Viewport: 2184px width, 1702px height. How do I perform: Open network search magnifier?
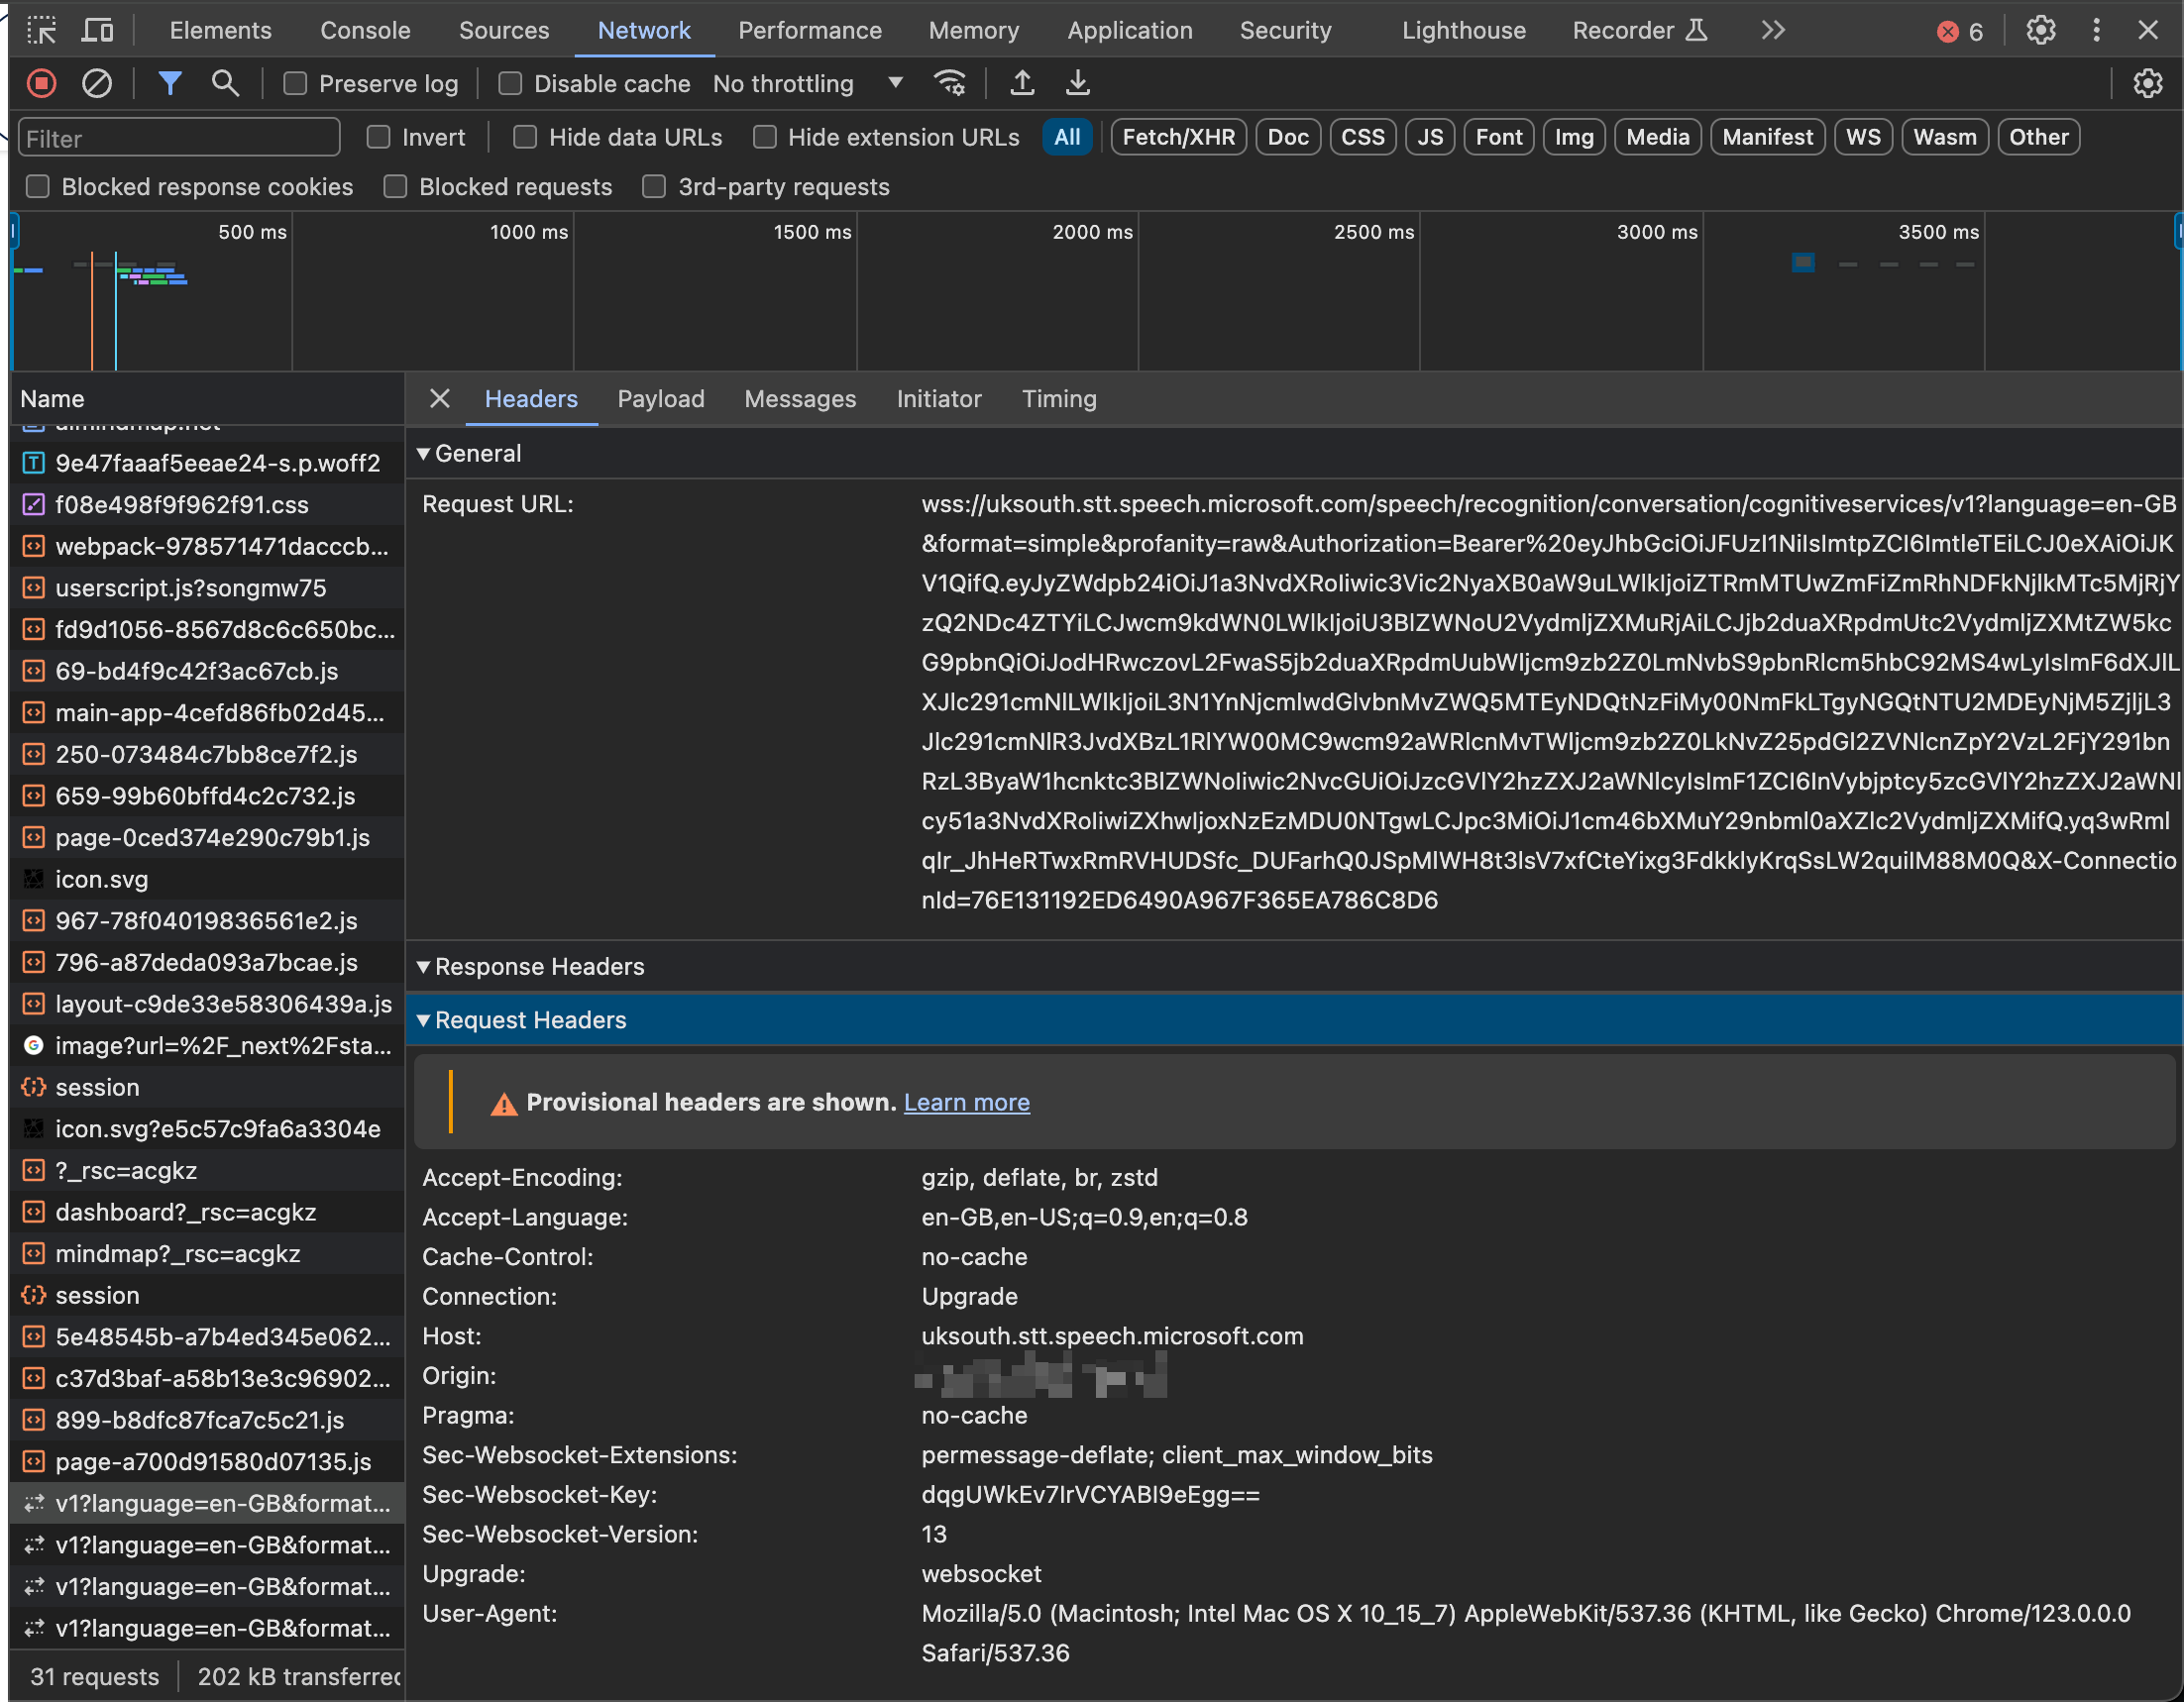[225, 83]
